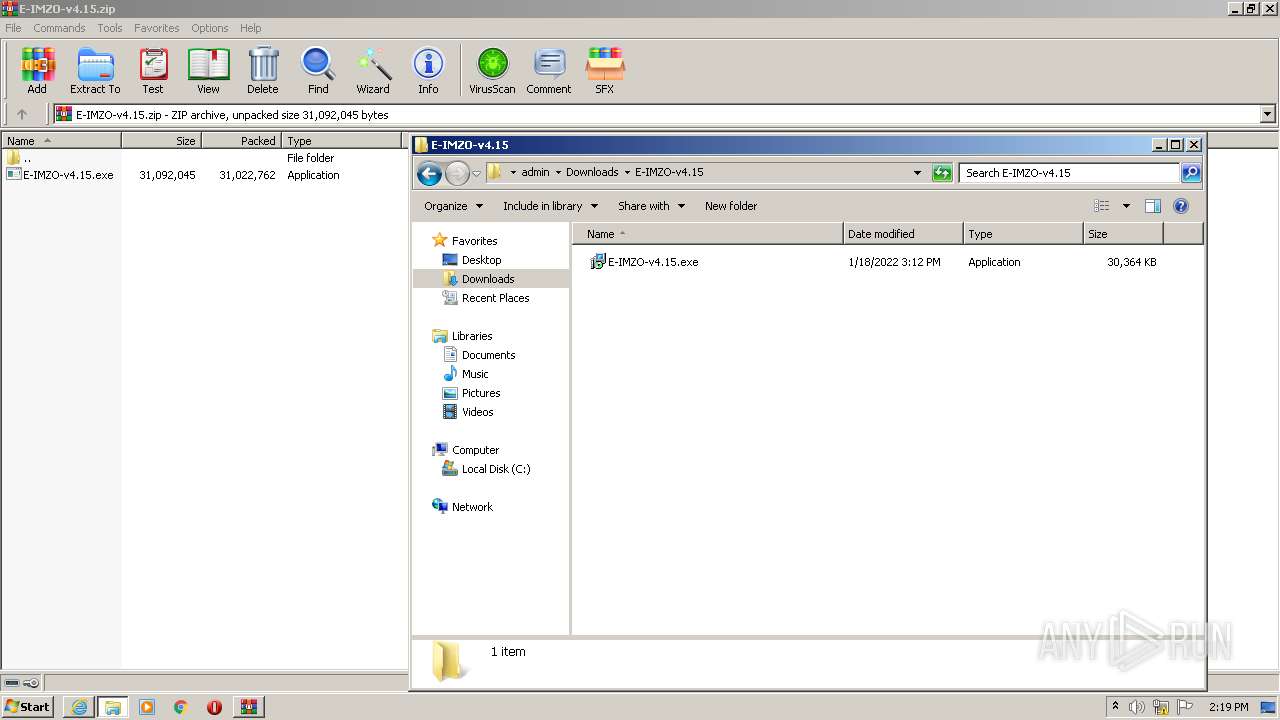This screenshot has width=1280, height=720.
Task: Sort WinRAR list by Name column
Action: [x=61, y=141]
